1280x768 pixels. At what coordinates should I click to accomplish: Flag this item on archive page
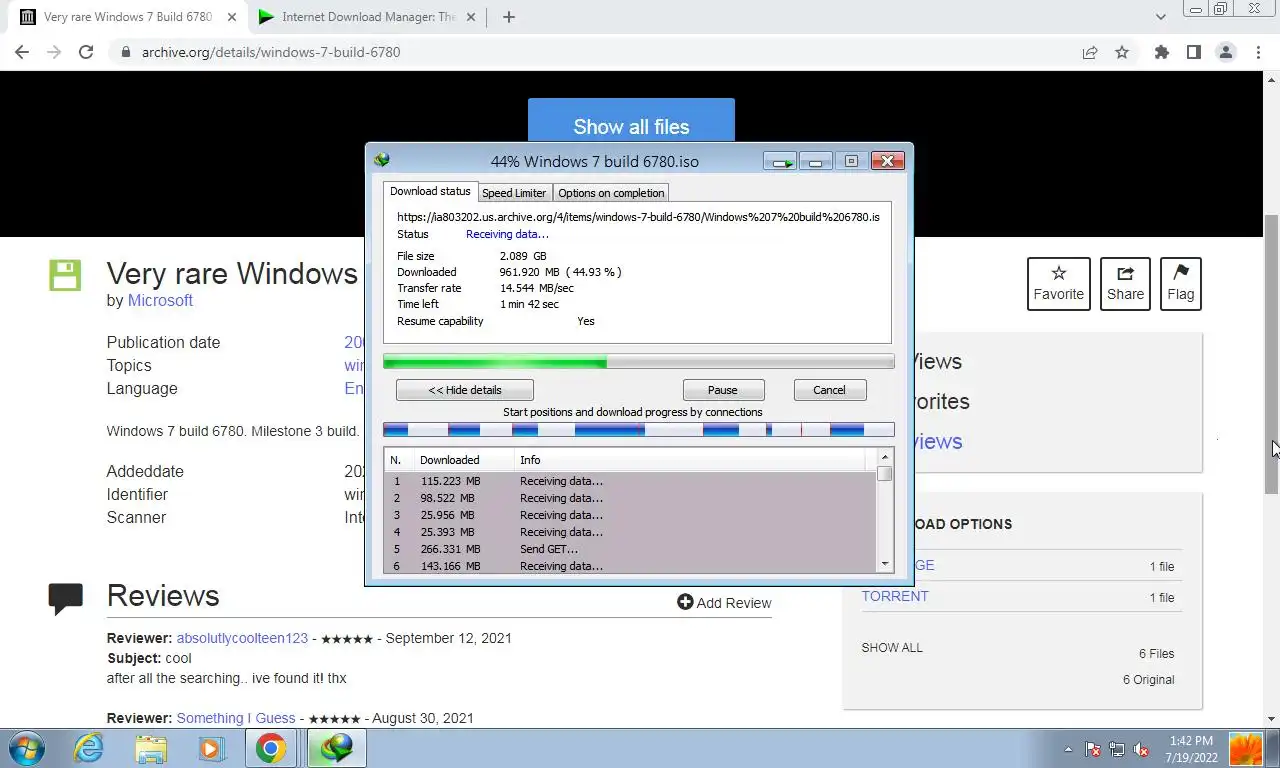tap(1180, 283)
